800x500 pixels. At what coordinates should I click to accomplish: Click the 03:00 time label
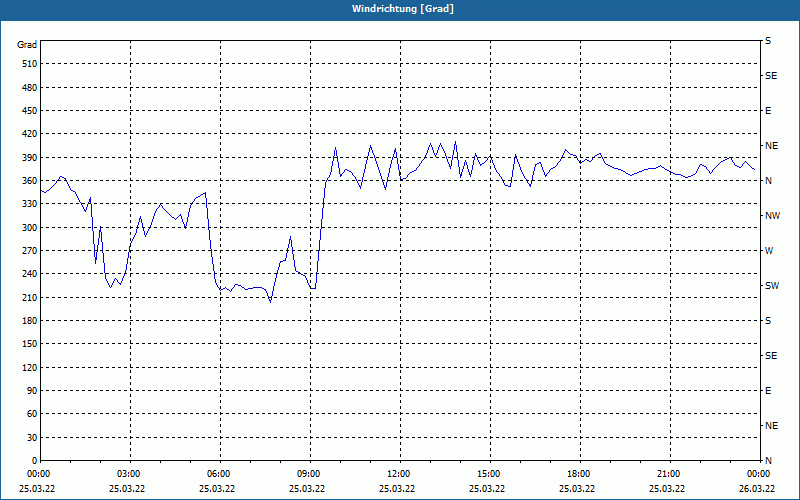point(128,474)
